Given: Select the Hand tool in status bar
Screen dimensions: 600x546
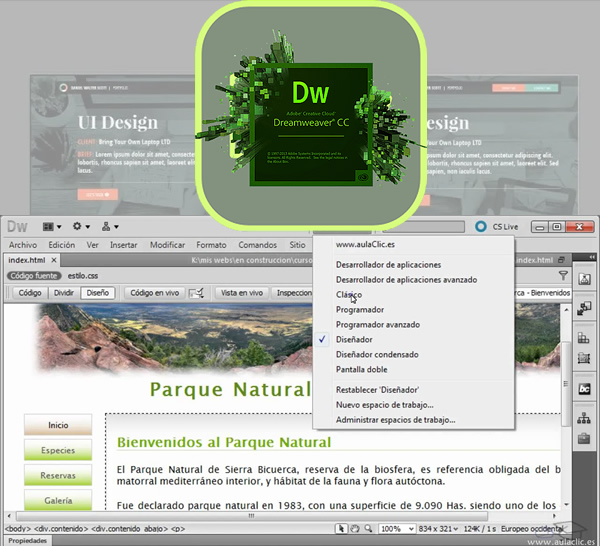Looking at the screenshot, I should click(355, 528).
